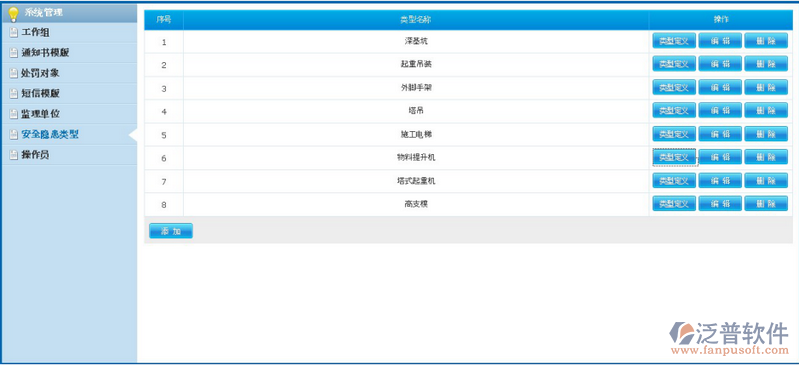Open the 工作组 menu item
Screen dimensions: 799x366
click(68, 33)
